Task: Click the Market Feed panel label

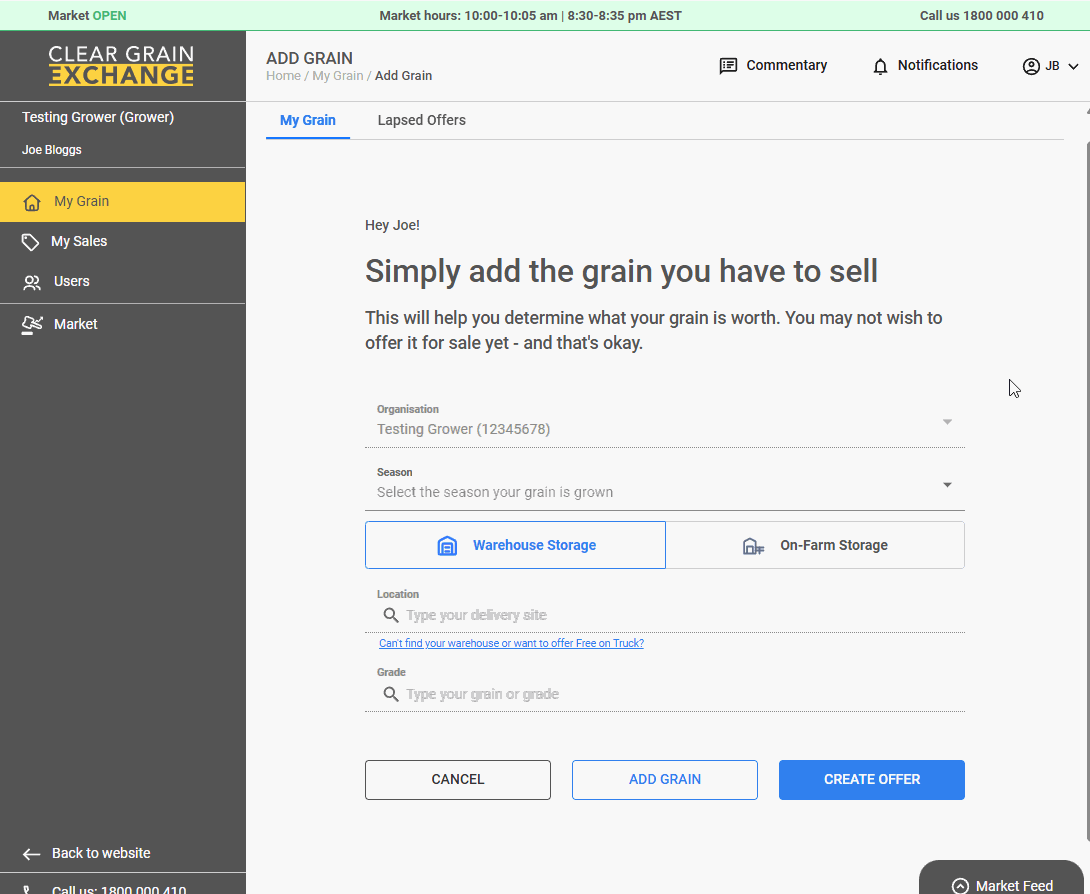Action: tap(1014, 886)
